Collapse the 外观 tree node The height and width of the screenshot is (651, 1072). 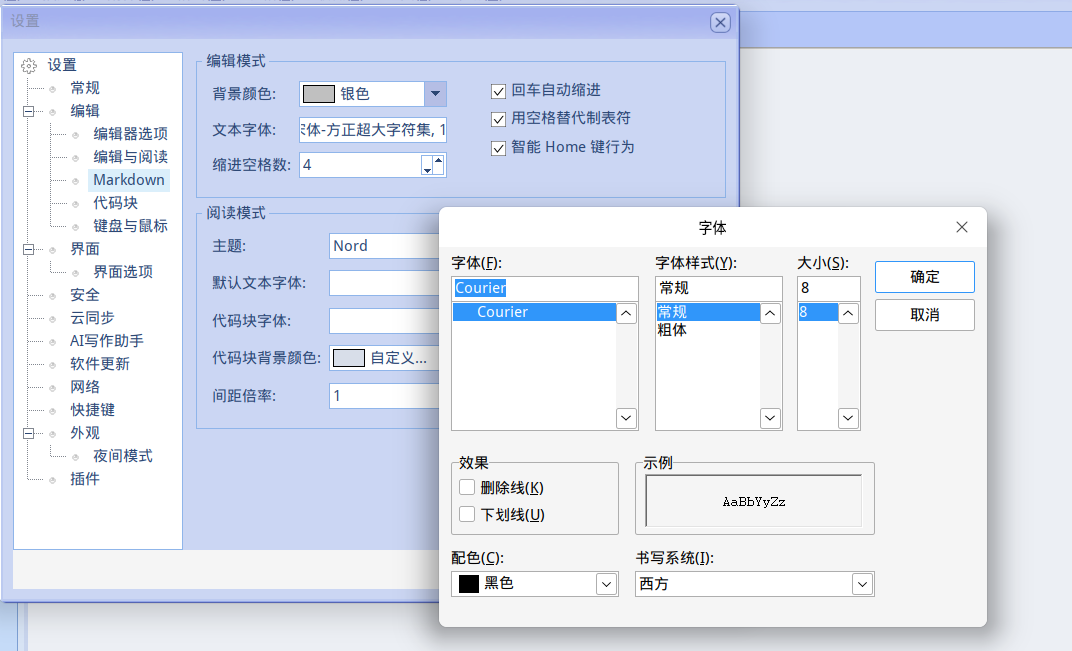point(28,433)
